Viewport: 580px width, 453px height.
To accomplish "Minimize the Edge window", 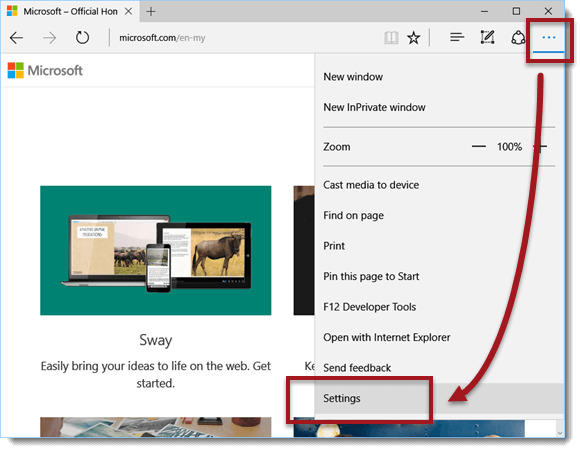I will [485, 11].
